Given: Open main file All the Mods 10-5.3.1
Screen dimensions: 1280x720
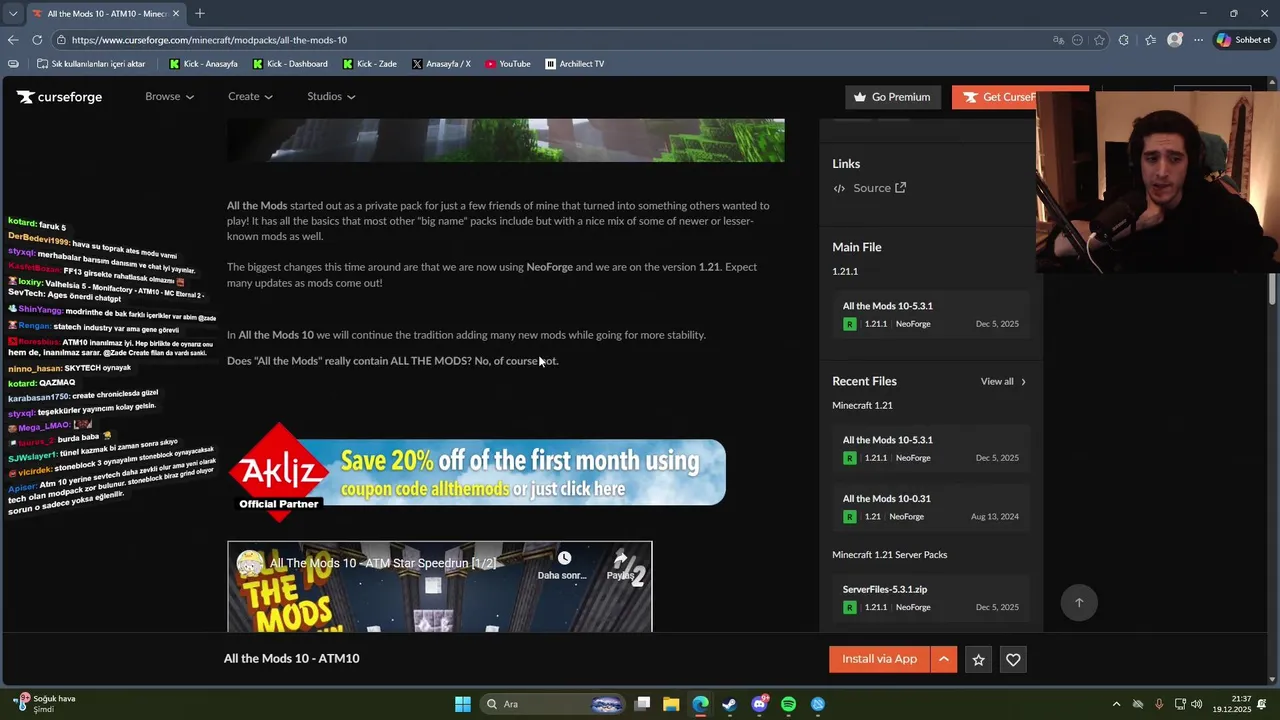Looking at the screenshot, I should pos(931,315).
